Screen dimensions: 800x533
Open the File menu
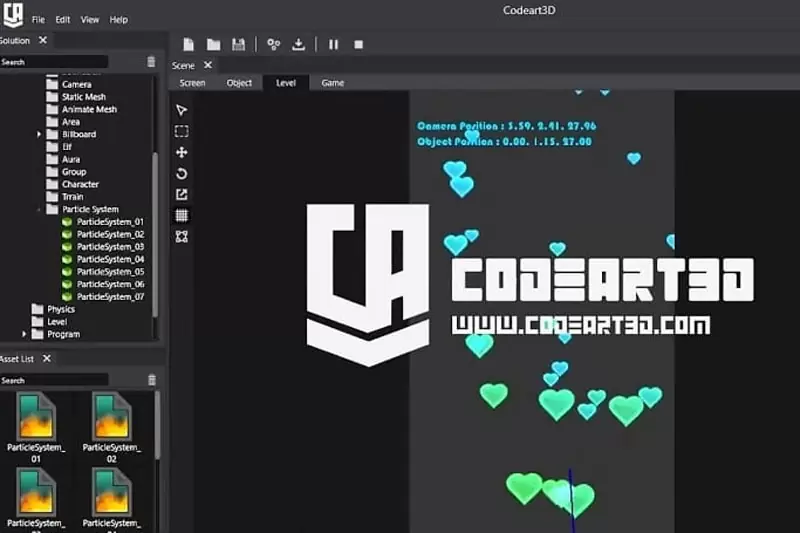click(x=38, y=19)
